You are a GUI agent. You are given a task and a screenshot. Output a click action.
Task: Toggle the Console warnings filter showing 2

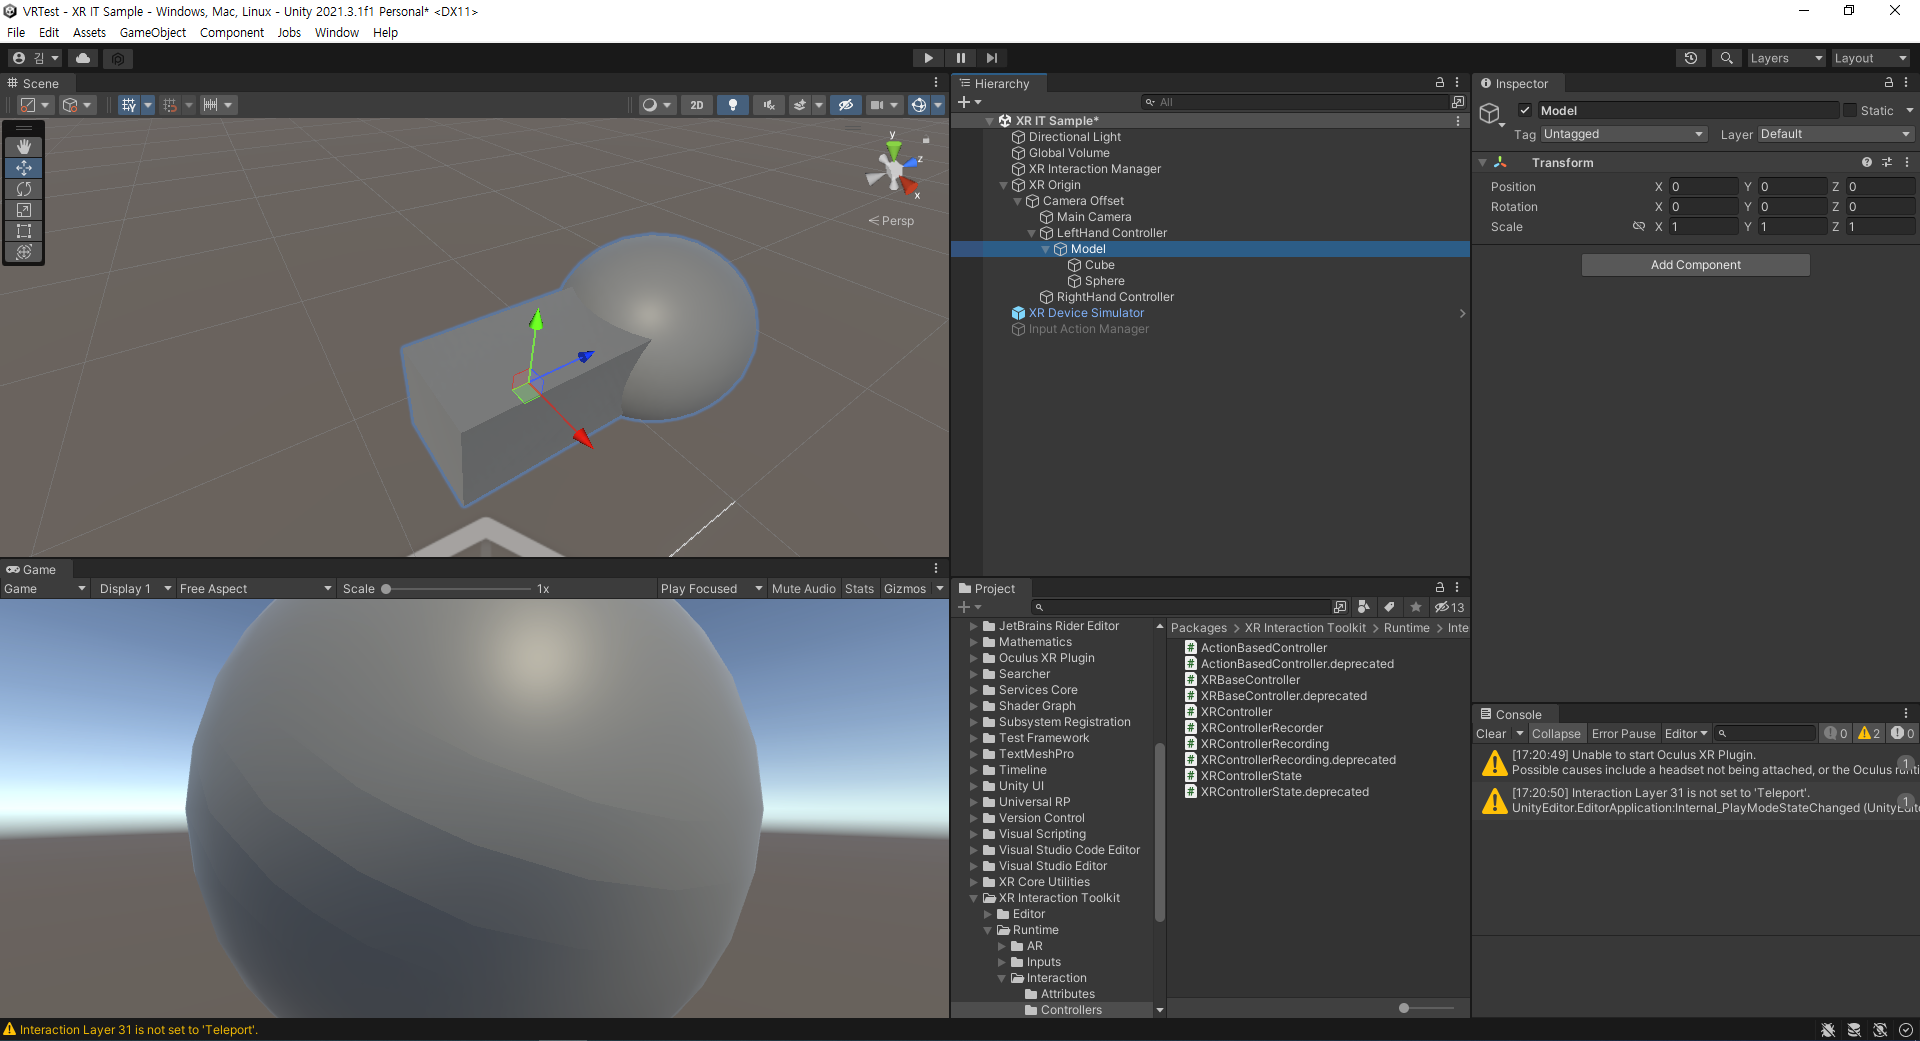point(1869,734)
